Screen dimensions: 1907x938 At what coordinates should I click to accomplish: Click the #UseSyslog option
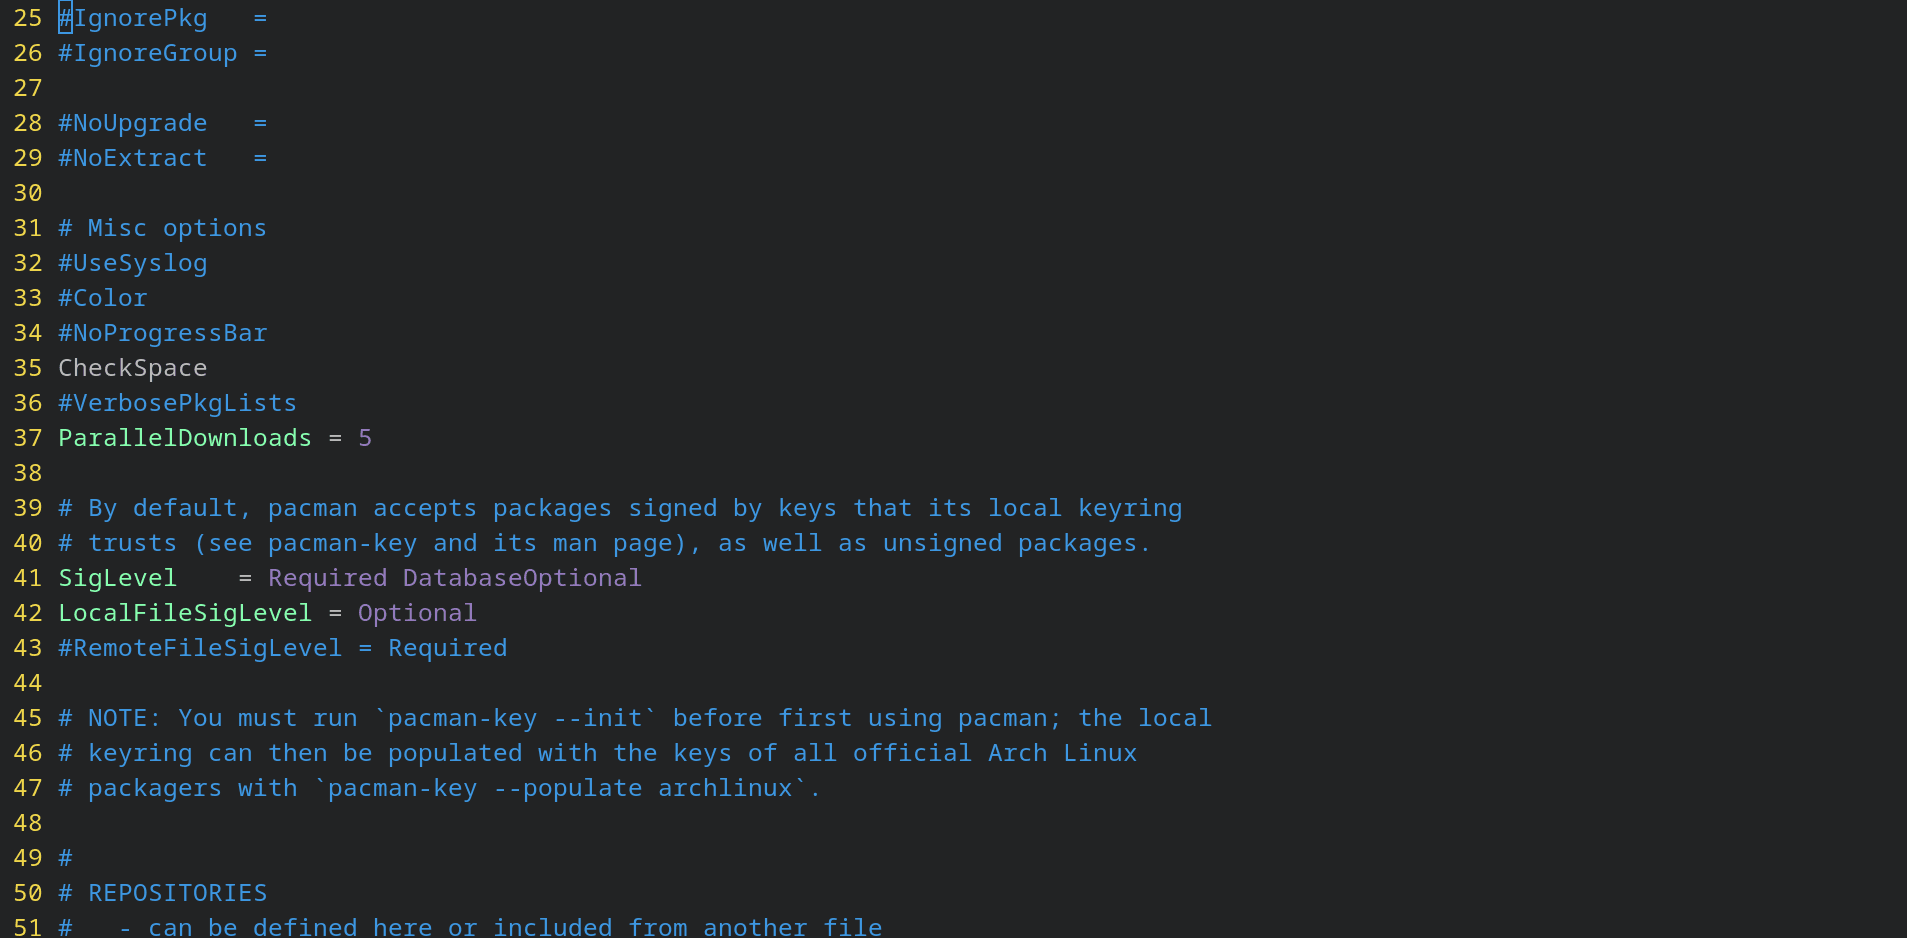pos(132,263)
